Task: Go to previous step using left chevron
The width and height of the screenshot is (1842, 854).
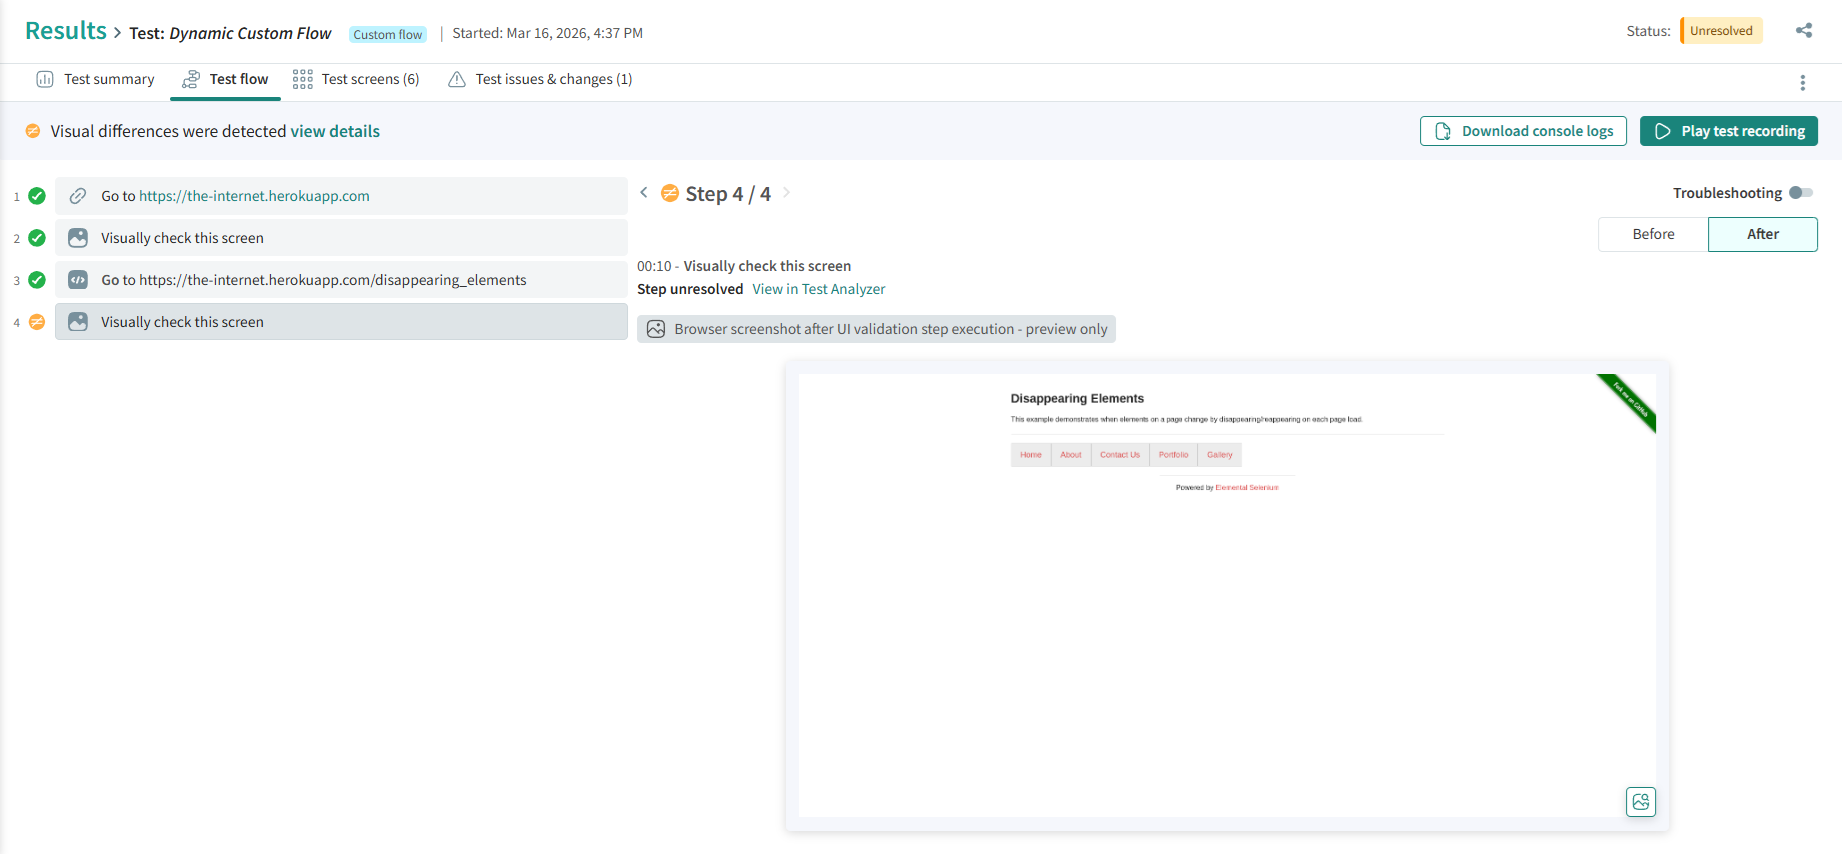Action: (644, 193)
